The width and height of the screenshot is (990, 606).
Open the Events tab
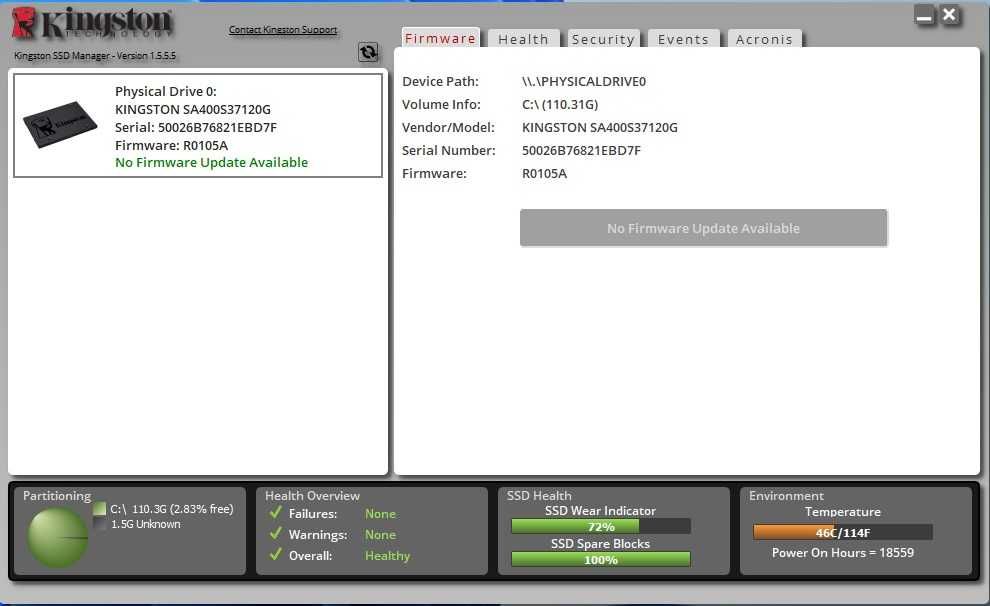tap(683, 39)
